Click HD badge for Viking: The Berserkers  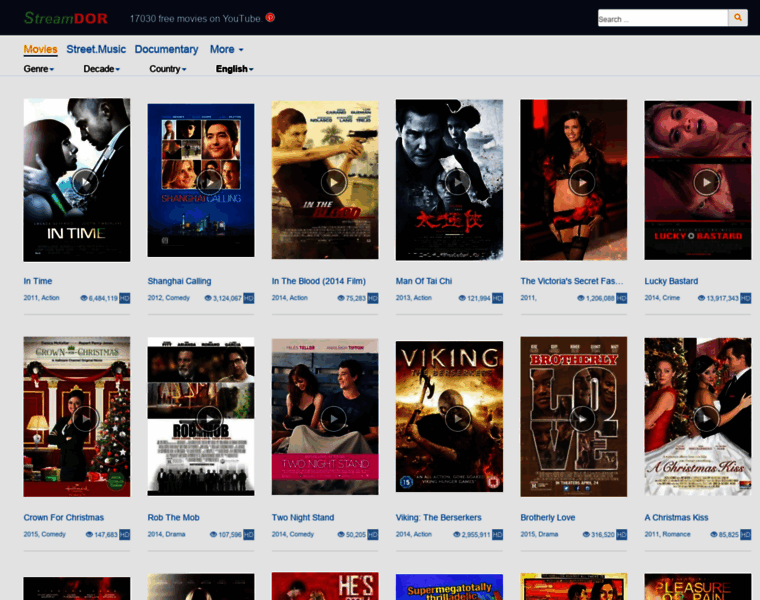[497, 535]
